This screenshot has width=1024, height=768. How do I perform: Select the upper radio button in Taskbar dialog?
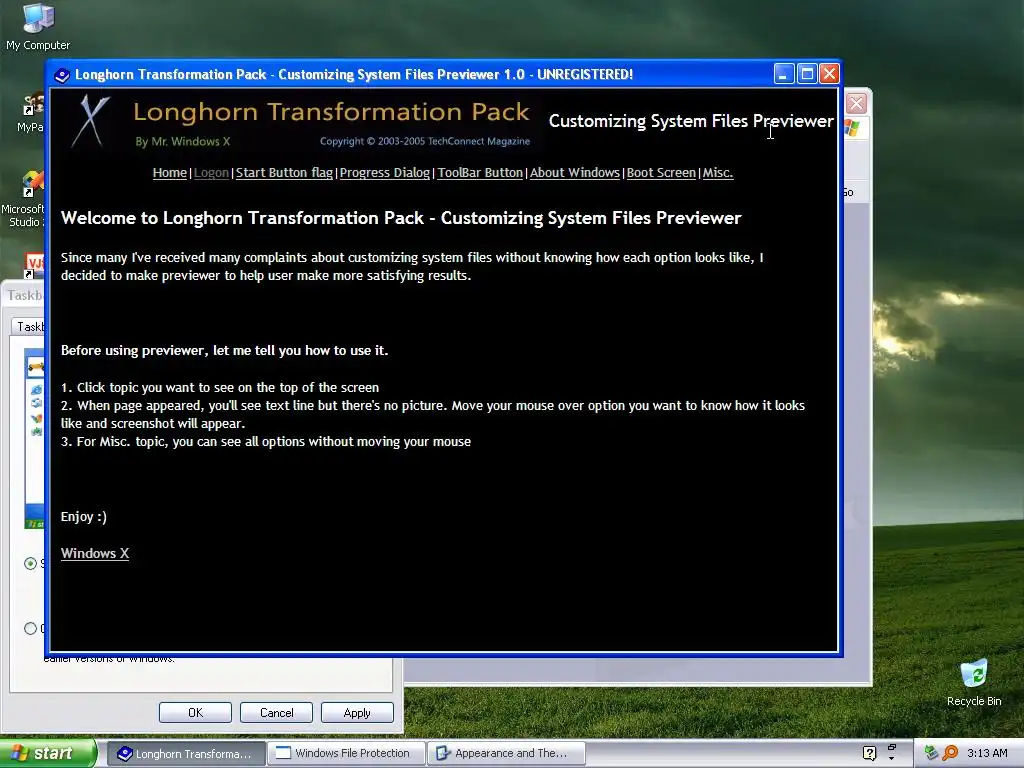click(30, 563)
